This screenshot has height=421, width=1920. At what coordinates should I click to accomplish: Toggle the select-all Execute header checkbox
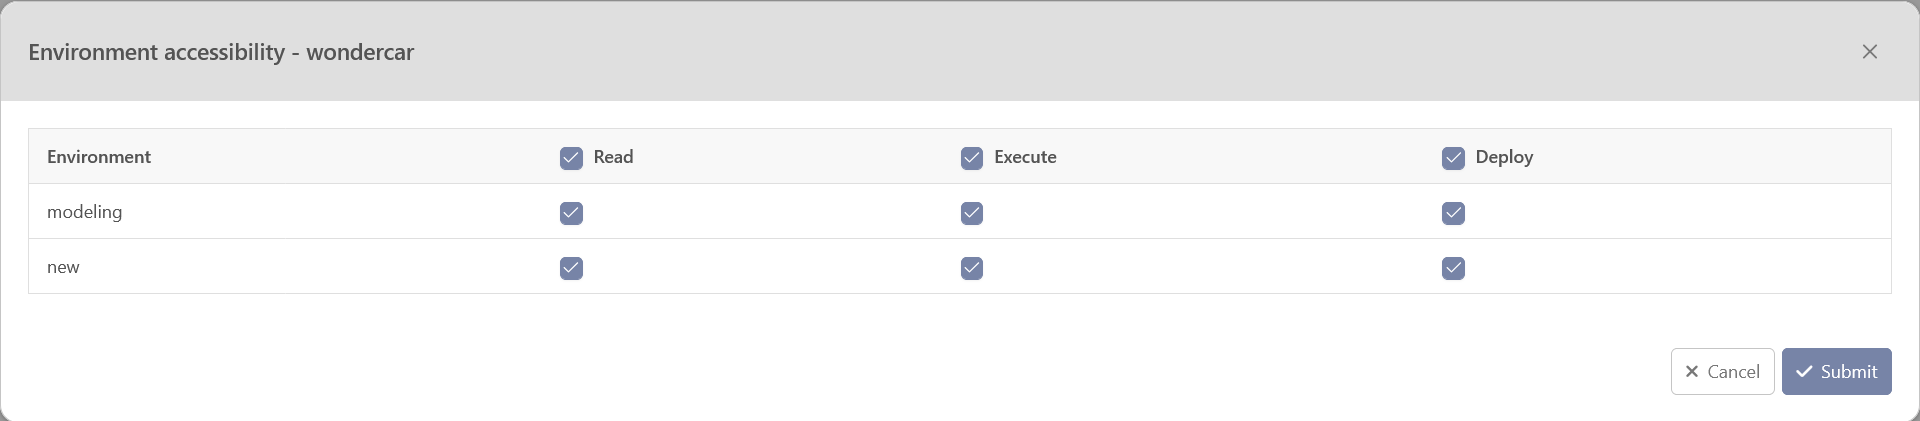[x=972, y=158]
